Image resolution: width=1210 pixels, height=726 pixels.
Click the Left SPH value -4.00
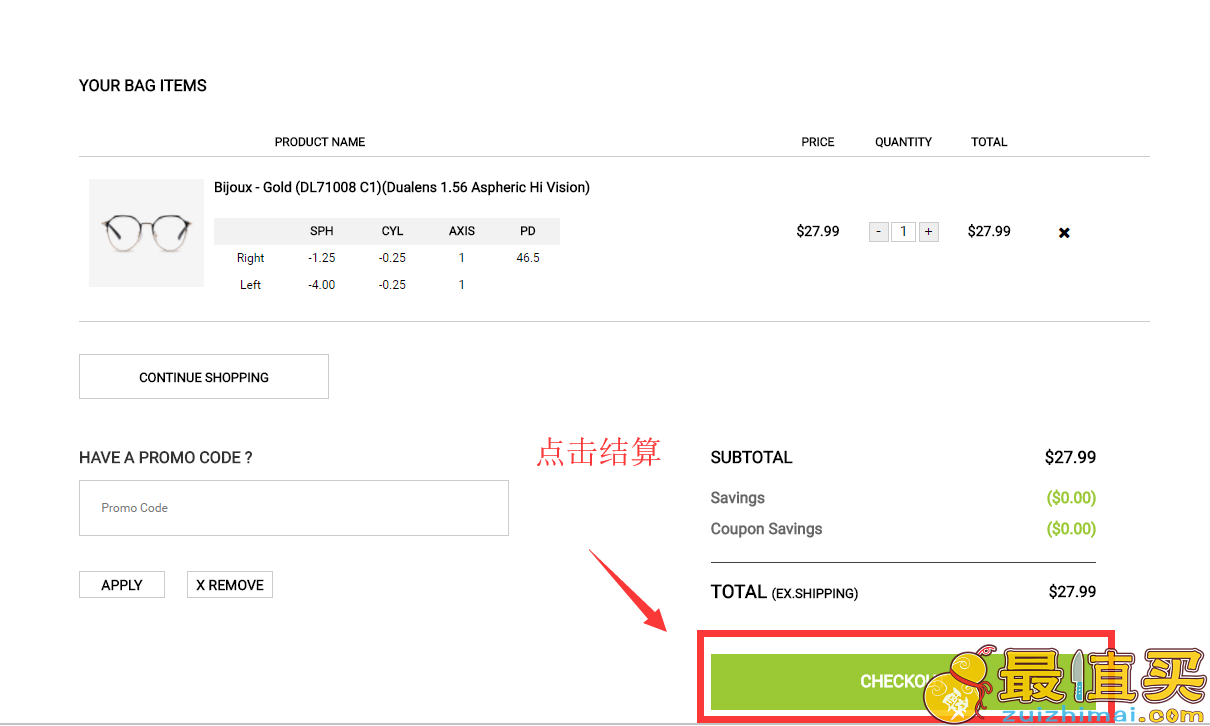pyautogui.click(x=322, y=285)
